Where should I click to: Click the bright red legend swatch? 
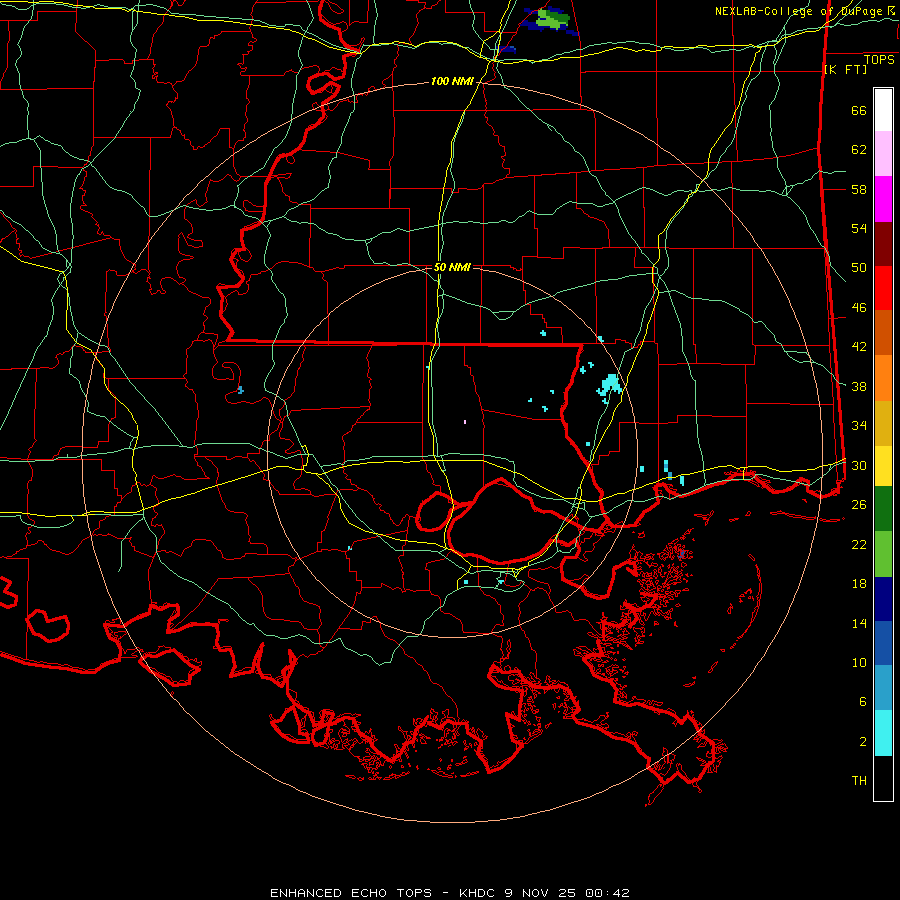[883, 288]
